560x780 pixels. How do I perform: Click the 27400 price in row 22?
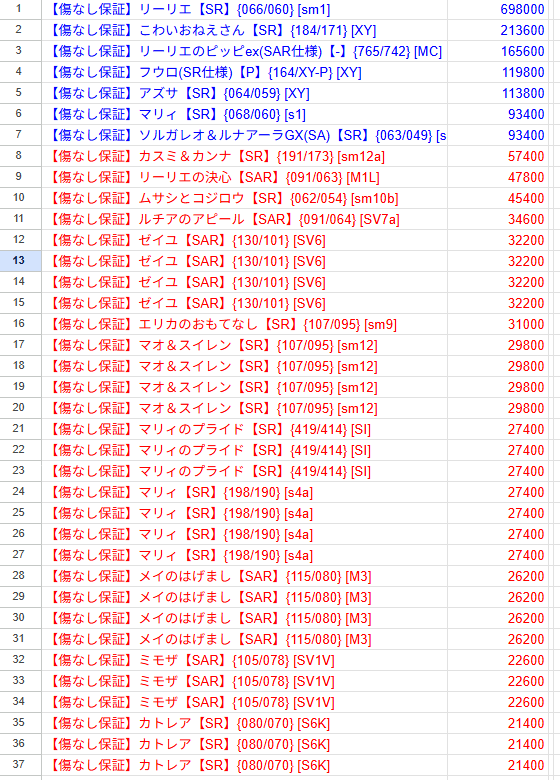click(x=497, y=450)
